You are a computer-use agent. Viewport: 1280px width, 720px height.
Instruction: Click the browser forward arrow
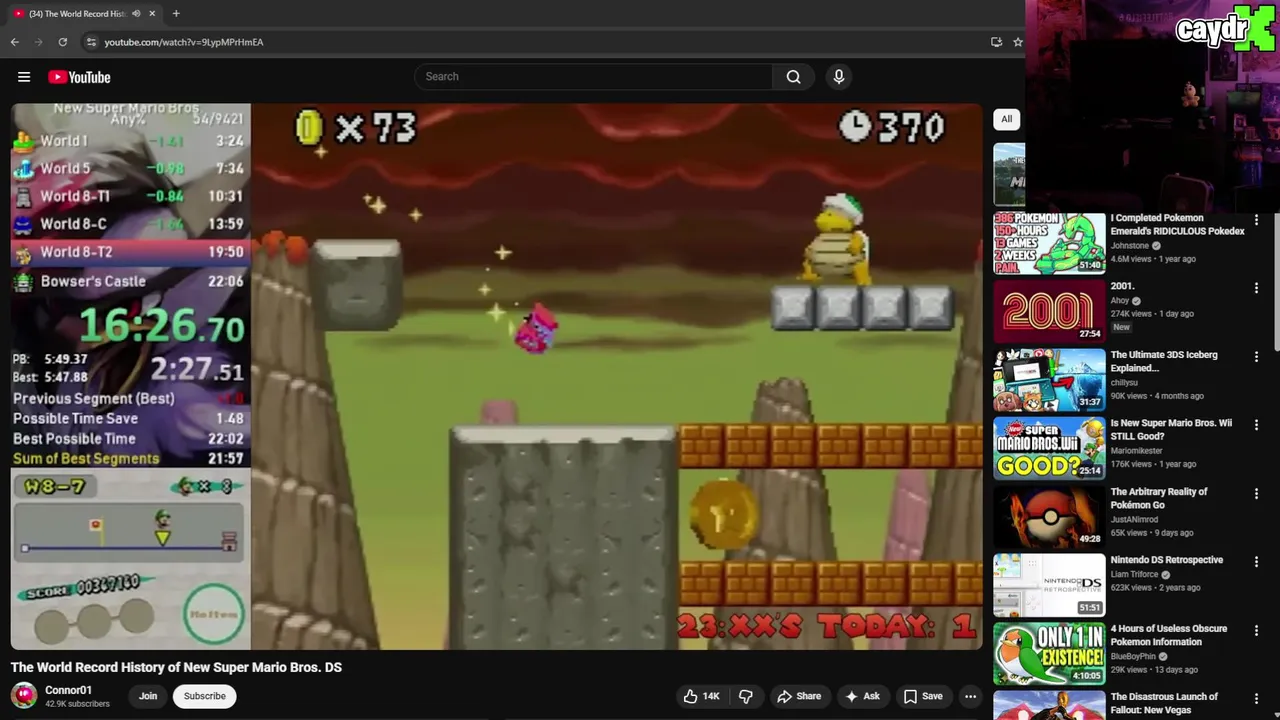38,42
